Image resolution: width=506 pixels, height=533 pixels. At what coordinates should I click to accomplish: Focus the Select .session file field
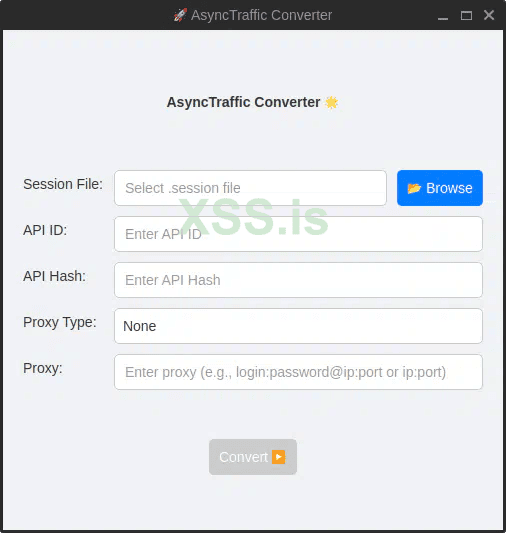[x=250, y=188]
